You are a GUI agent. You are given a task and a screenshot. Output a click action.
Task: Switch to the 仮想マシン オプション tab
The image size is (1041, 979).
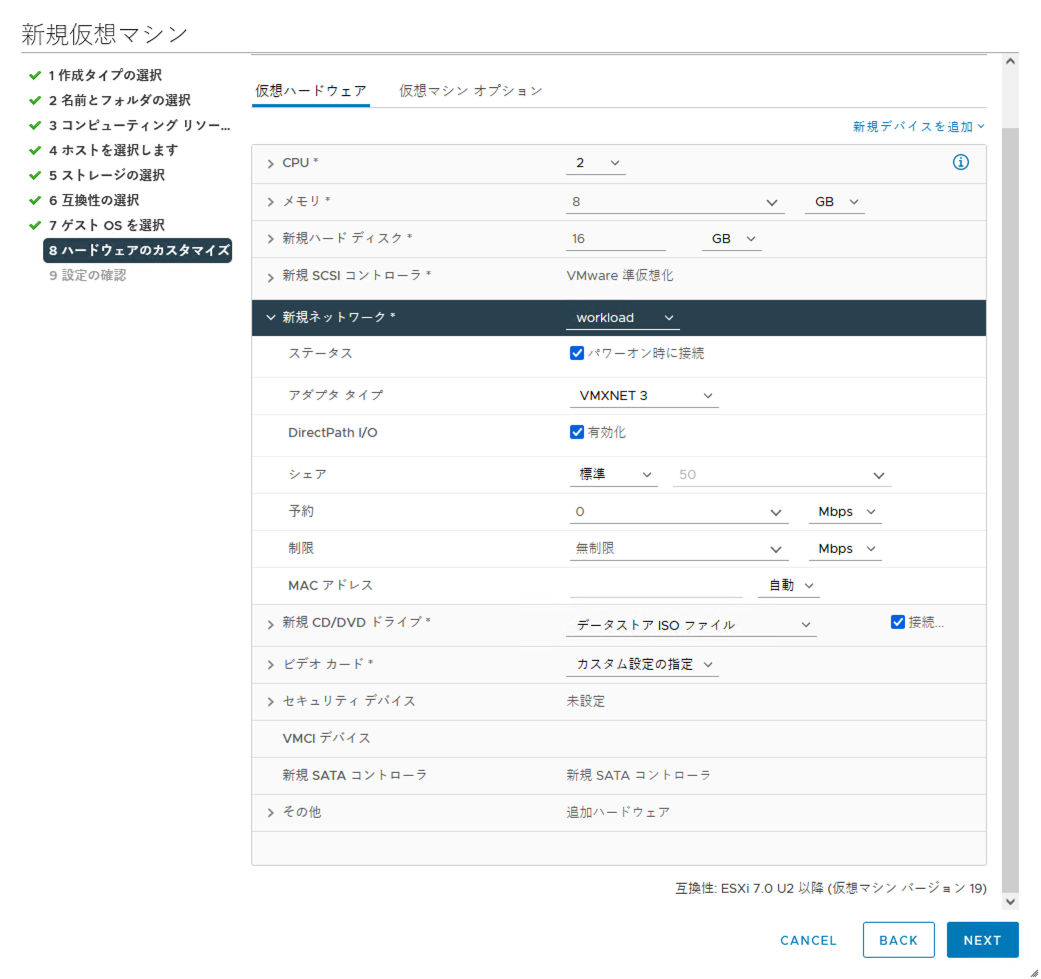click(x=471, y=91)
